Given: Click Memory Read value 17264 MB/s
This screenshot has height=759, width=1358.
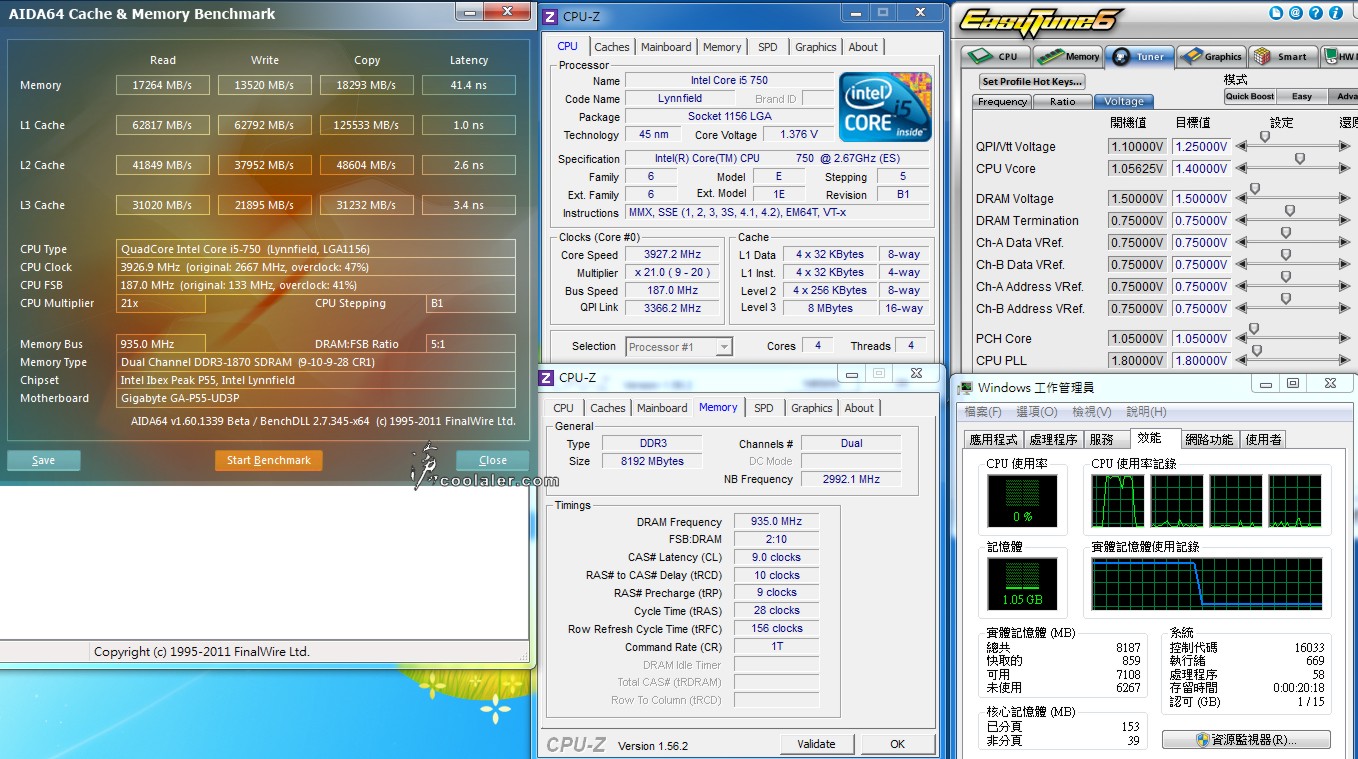Looking at the screenshot, I should [162, 85].
